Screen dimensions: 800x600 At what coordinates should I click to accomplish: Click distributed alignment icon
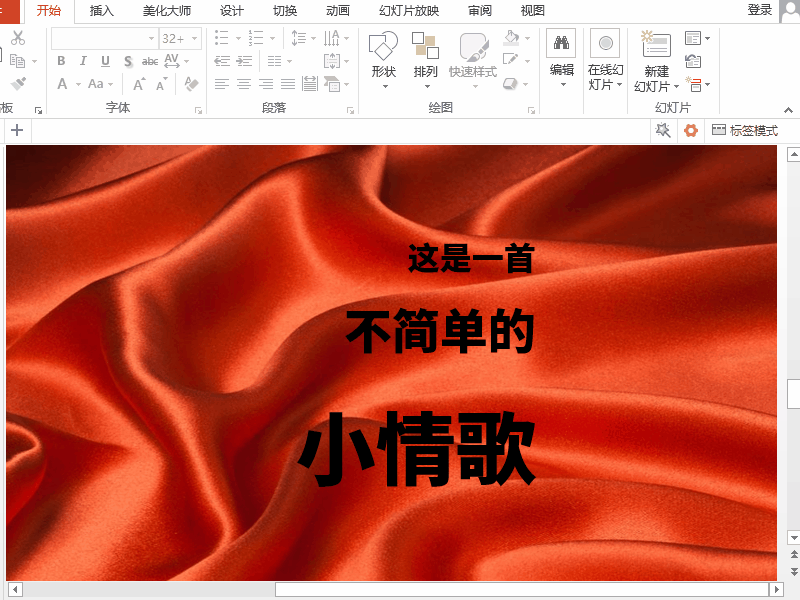pos(310,84)
